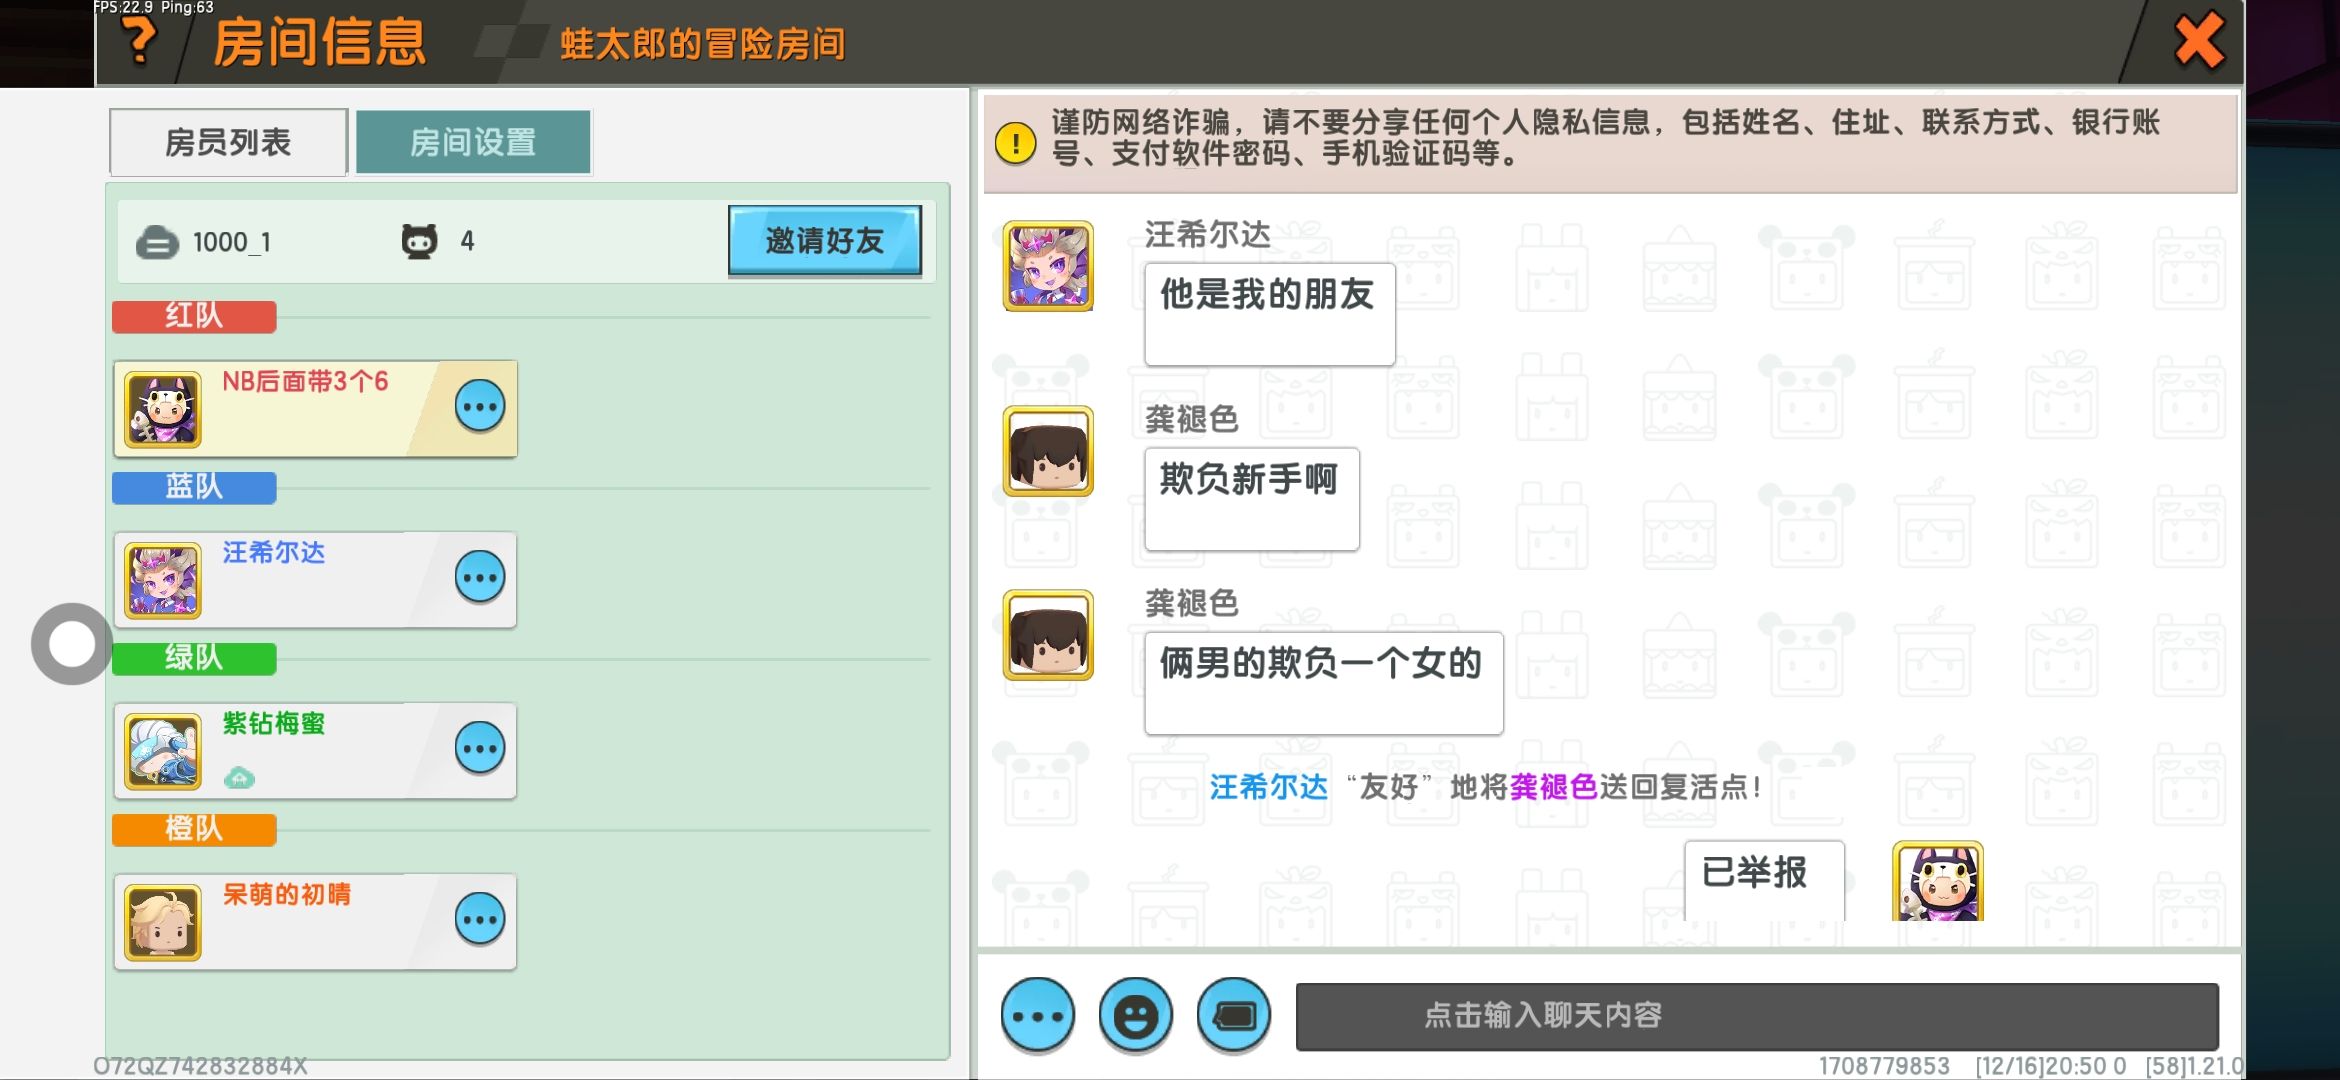This screenshot has height=1080, width=2340.
Task: Switch to the 房间设置 tab
Action: 473,142
